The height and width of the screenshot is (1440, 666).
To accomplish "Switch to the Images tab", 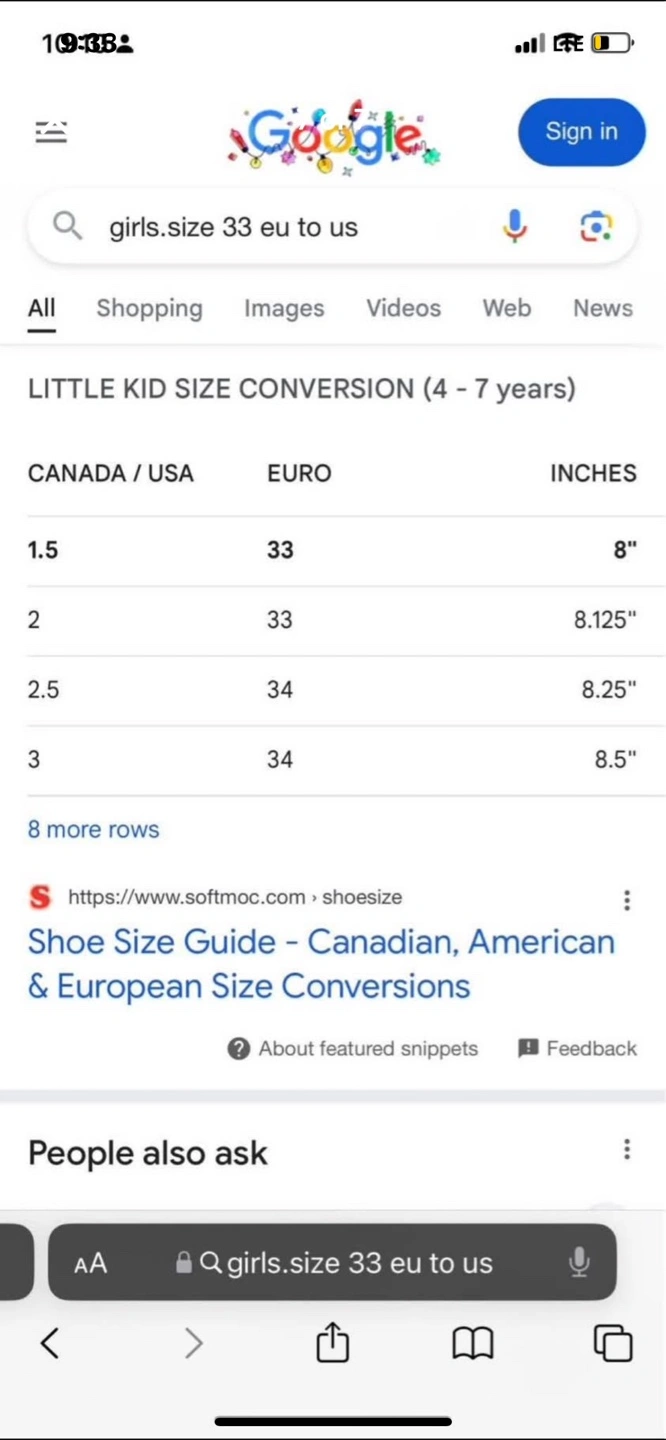I will [284, 308].
